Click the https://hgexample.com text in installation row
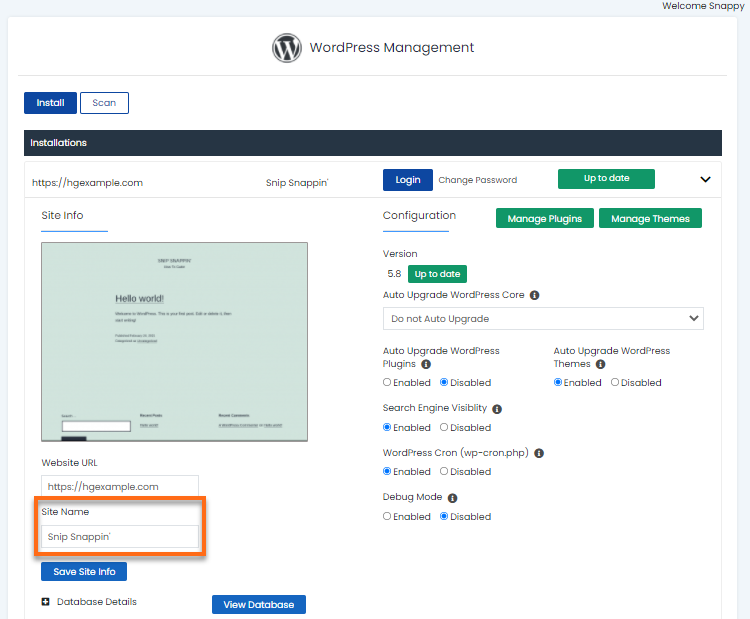Image resolution: width=750 pixels, height=619 pixels. click(88, 183)
